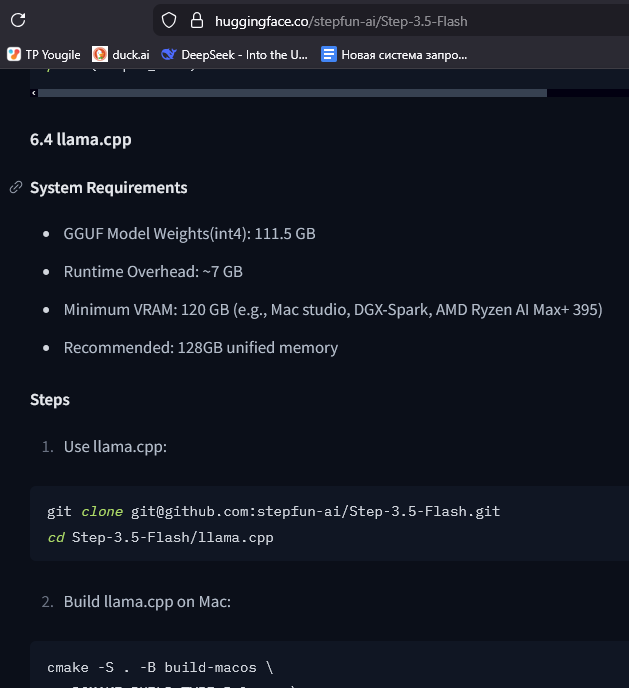Click the System Requirements heading

click(x=108, y=188)
